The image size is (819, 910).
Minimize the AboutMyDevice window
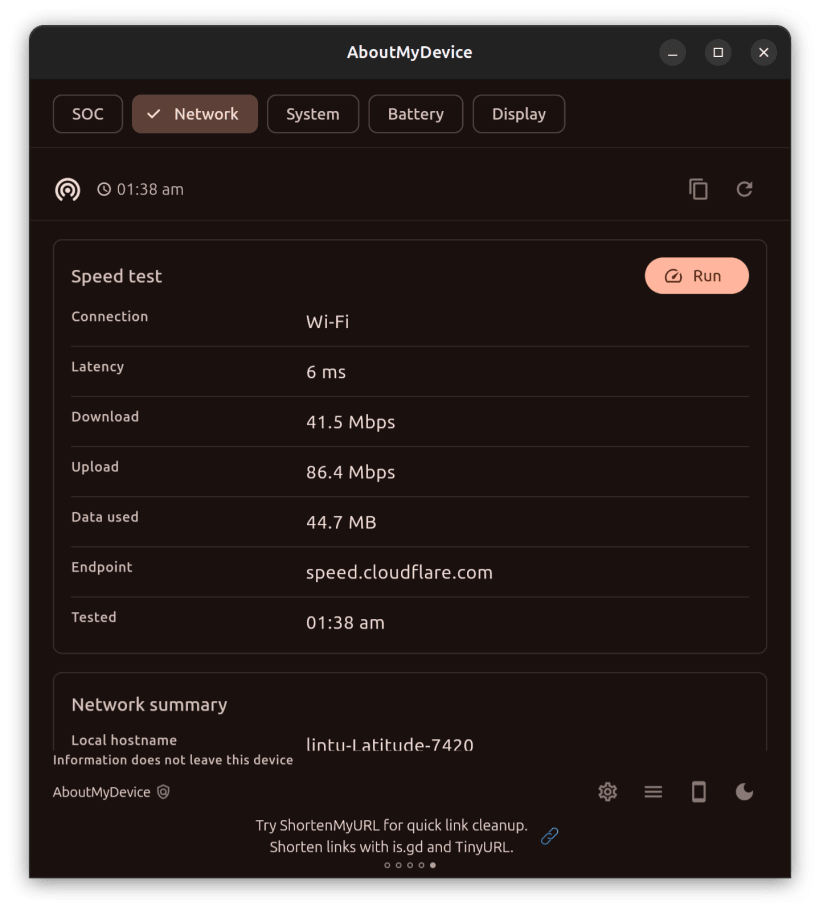[x=673, y=53]
